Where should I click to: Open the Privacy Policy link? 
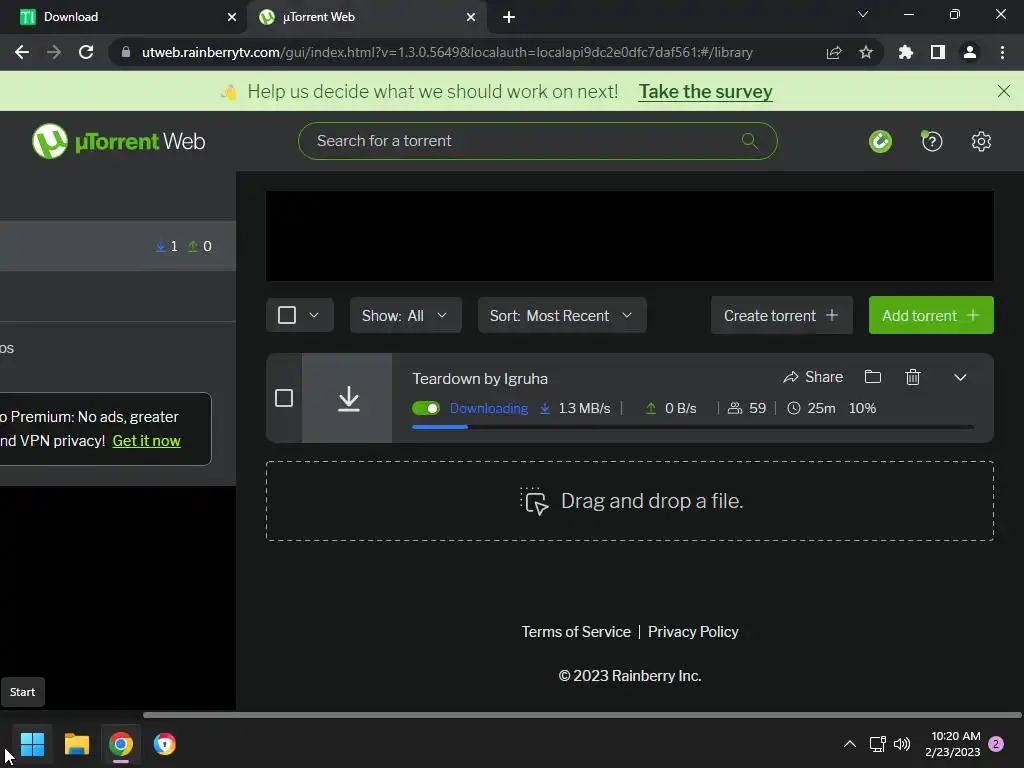click(693, 632)
